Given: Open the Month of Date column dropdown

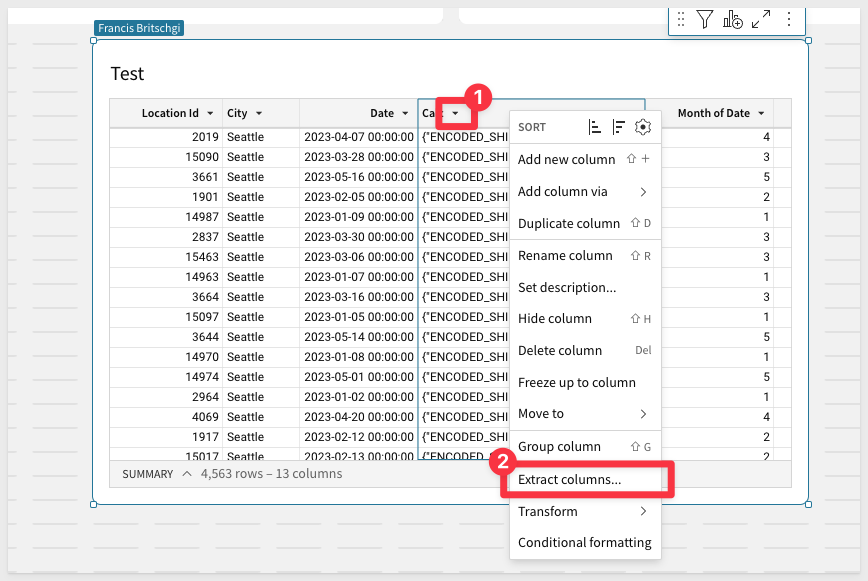Looking at the screenshot, I should (x=762, y=114).
